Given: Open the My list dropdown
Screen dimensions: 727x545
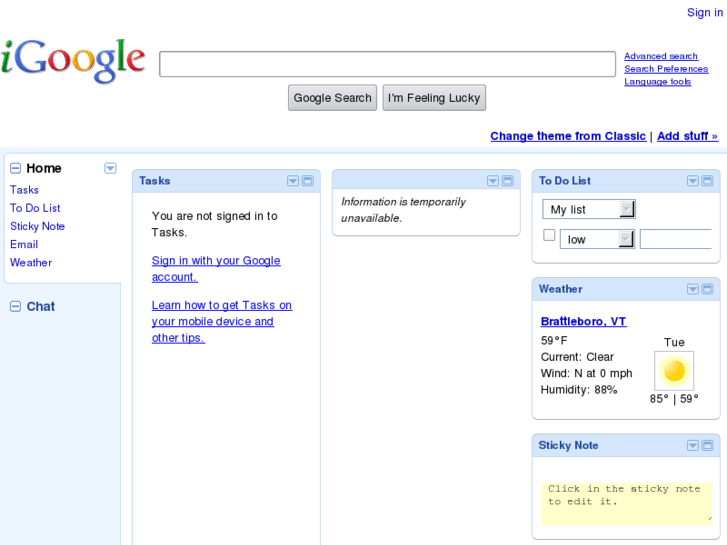Looking at the screenshot, I should pos(589,209).
